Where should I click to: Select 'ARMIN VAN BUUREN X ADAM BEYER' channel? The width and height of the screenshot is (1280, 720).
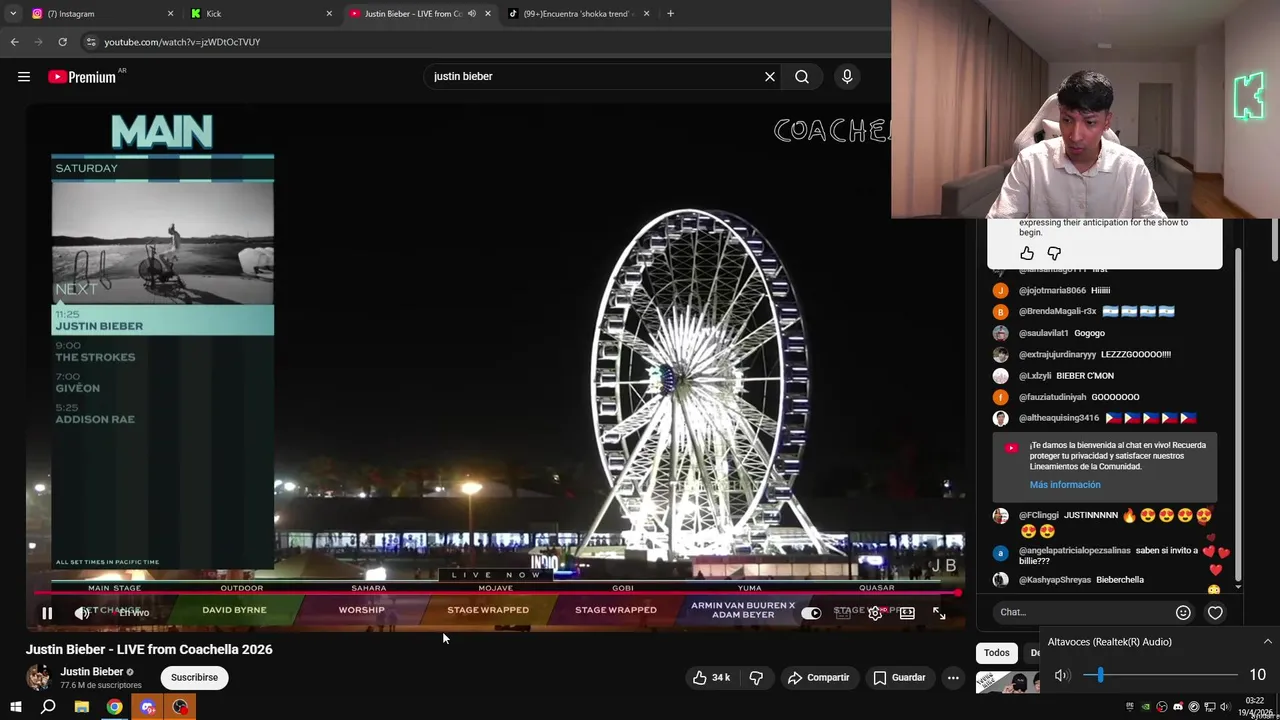point(743,610)
